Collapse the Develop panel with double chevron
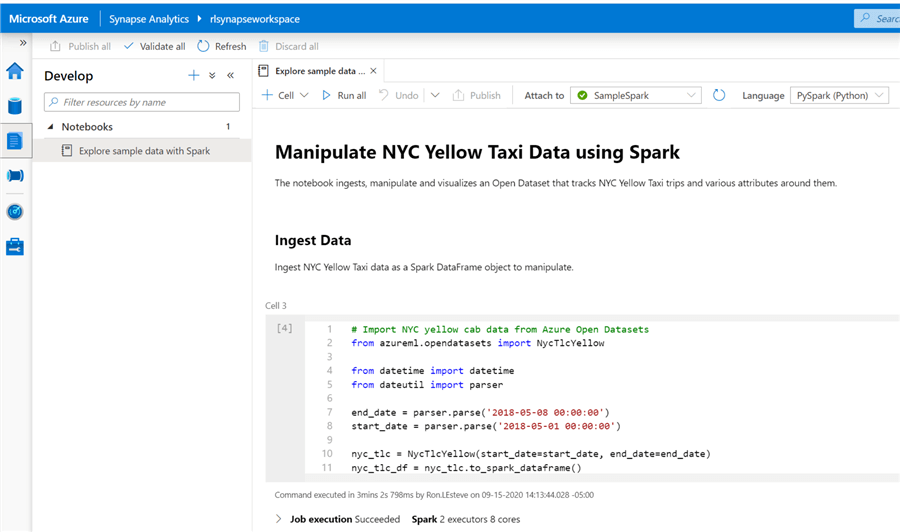900x532 pixels. [x=230, y=76]
